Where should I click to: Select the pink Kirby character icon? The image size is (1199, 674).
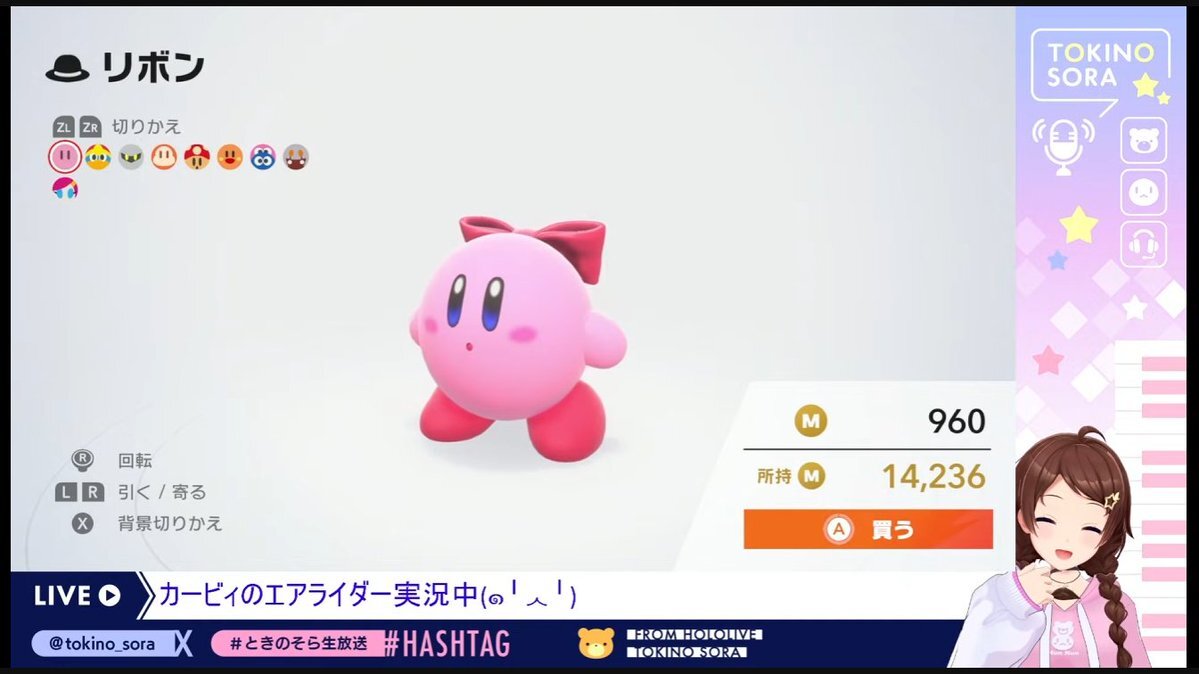point(65,158)
